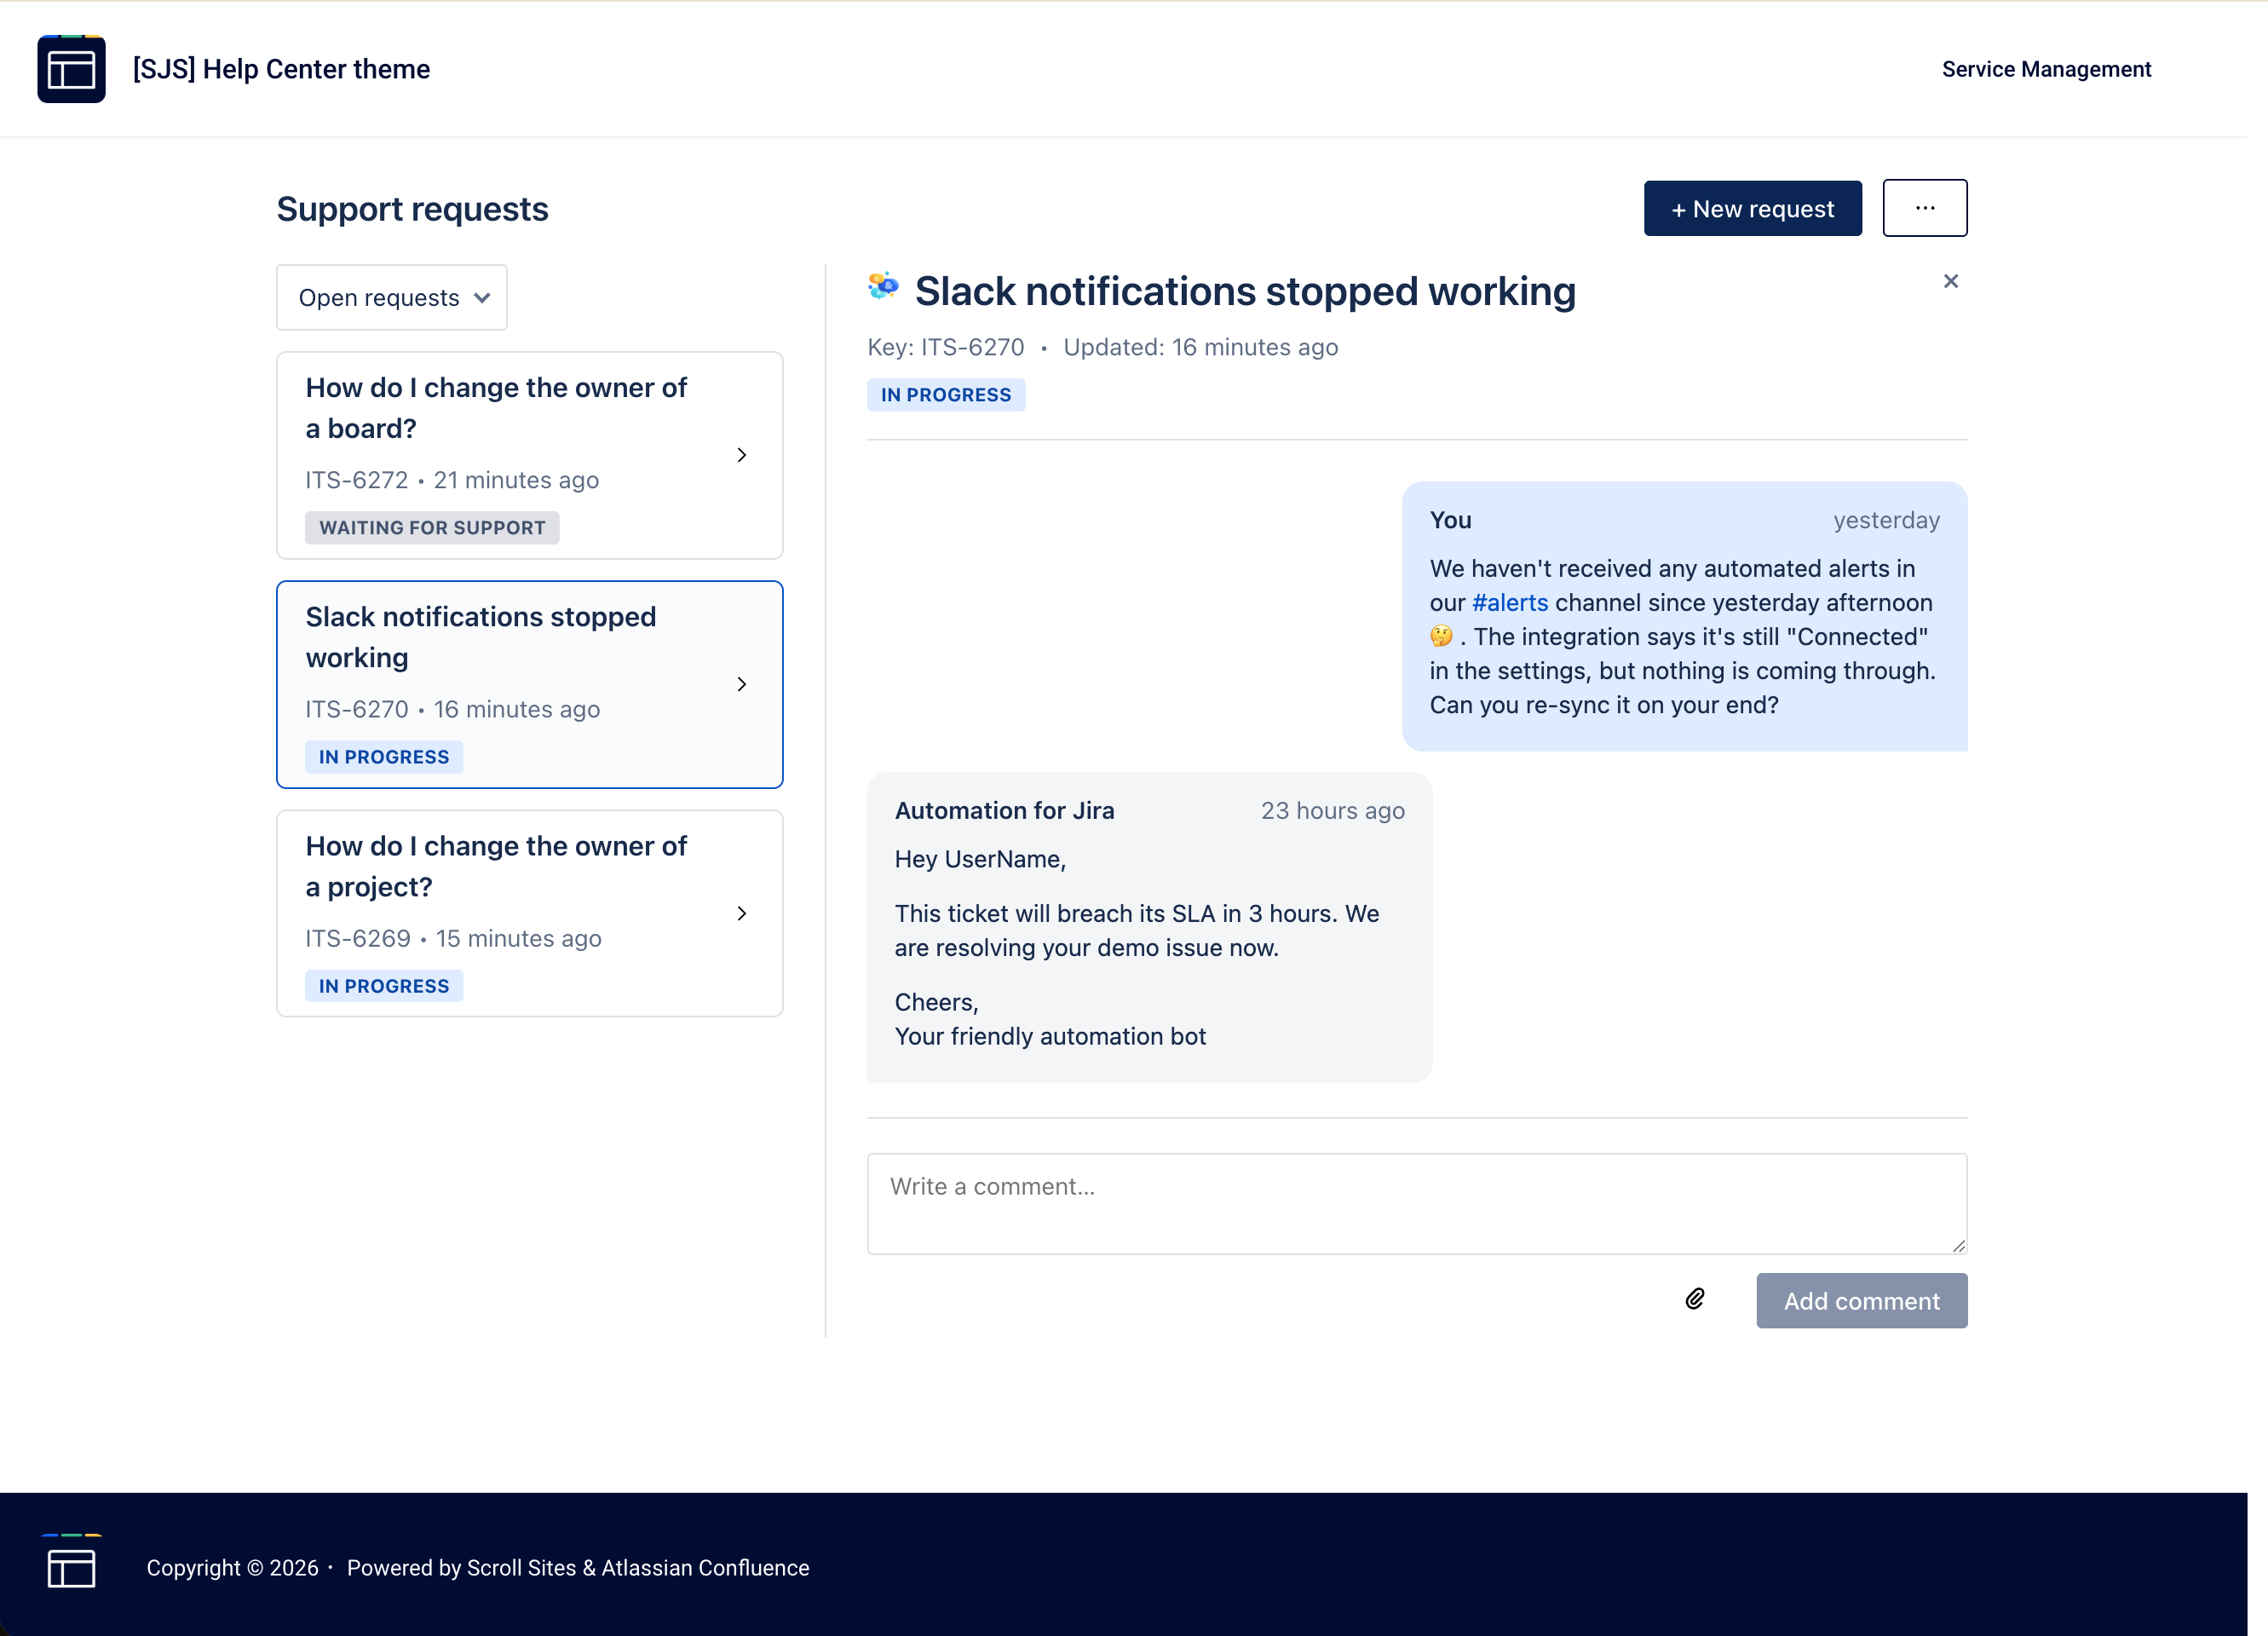Click the arrow on ITS-6269 project card
Screen dimensions: 2268x1636
click(x=741, y=913)
